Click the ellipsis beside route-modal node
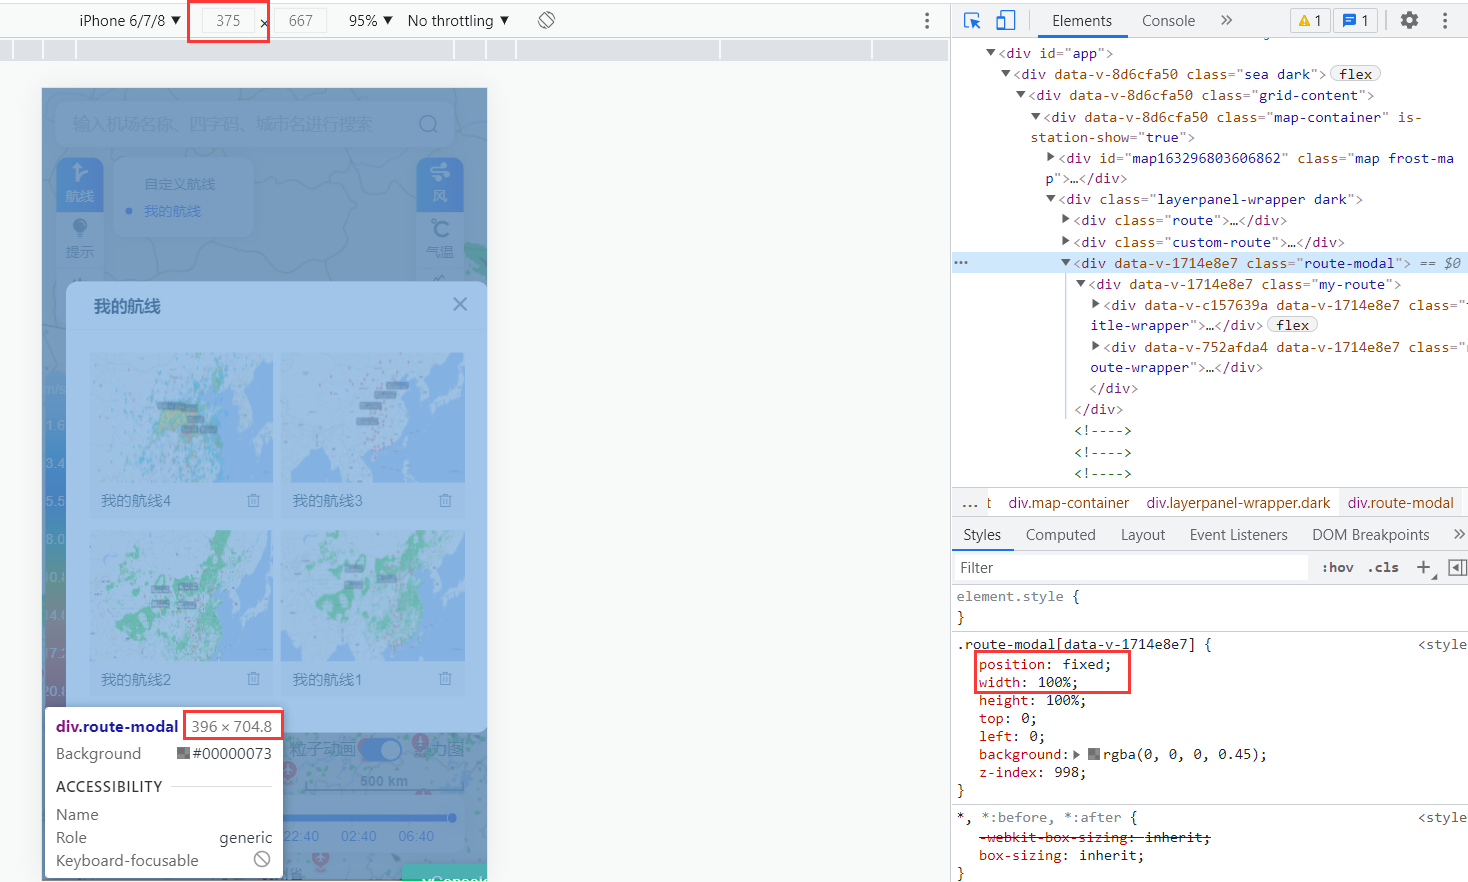 point(961,263)
